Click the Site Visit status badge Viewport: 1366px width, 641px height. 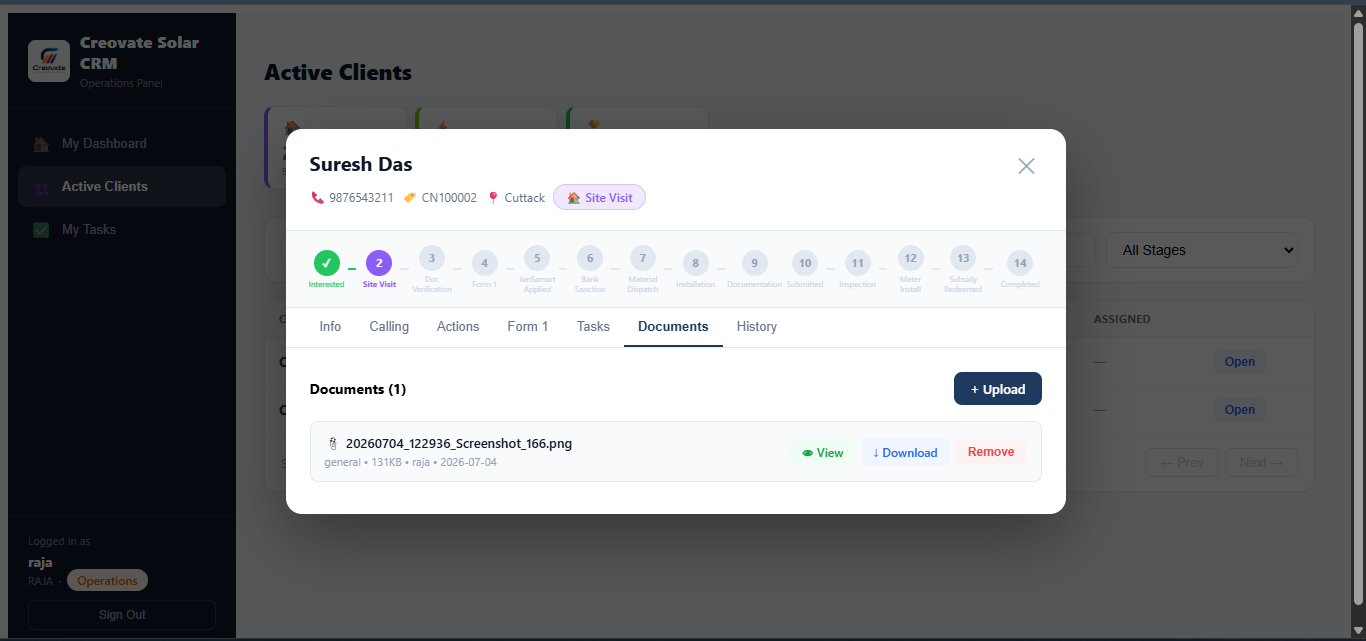[x=600, y=198]
